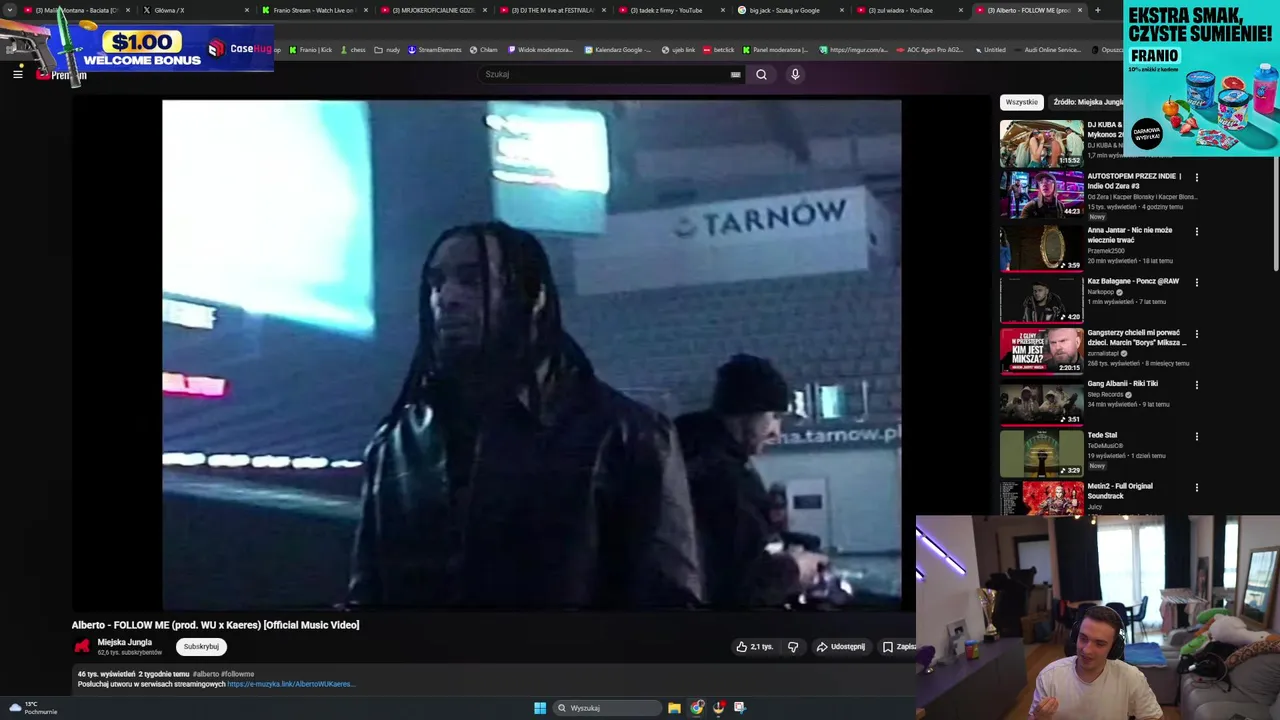Select the 'Źródło: Miejska Jungla' chip
This screenshot has height=720, width=1280.
click(x=1088, y=102)
